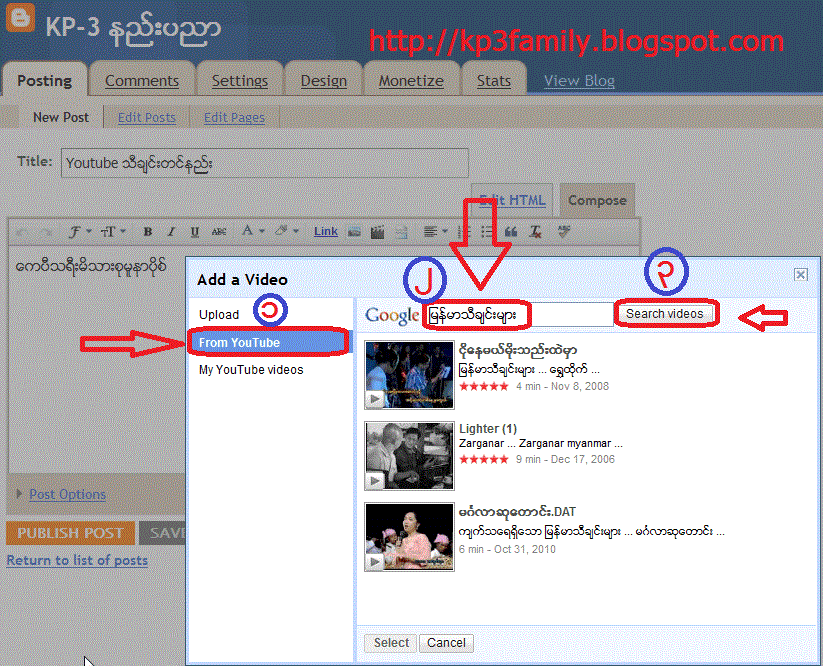Image resolution: width=823 pixels, height=666 pixels.
Task: Click the Google logo in dialog
Action: click(x=392, y=315)
